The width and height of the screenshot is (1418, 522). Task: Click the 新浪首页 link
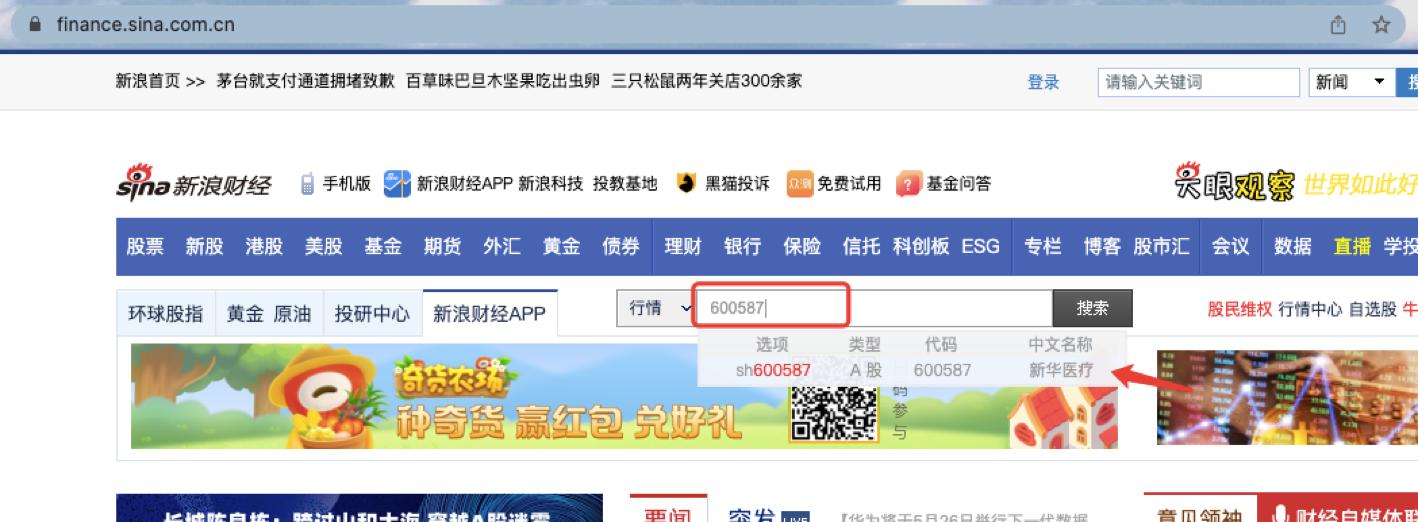pyautogui.click(x=148, y=81)
